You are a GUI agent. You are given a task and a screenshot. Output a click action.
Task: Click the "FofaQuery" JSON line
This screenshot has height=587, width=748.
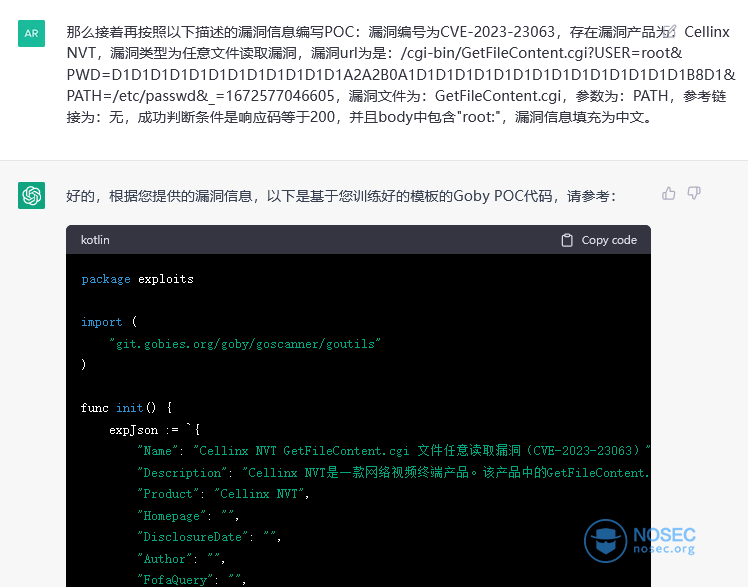192,579
